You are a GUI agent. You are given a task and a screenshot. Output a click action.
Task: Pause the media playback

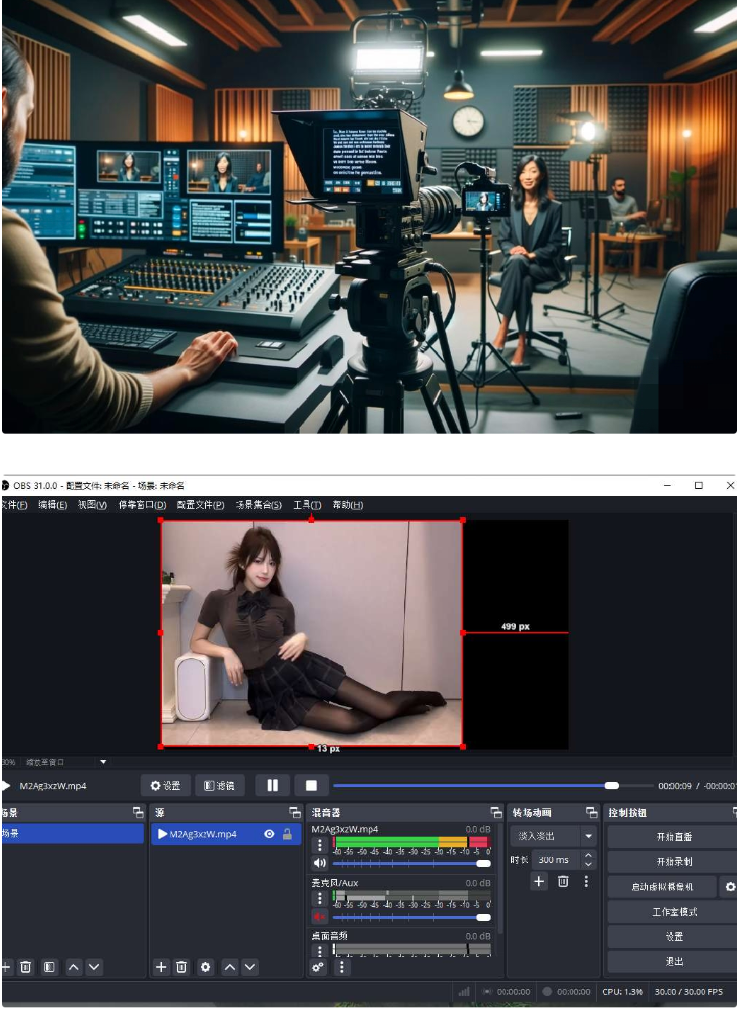pyautogui.click(x=273, y=786)
